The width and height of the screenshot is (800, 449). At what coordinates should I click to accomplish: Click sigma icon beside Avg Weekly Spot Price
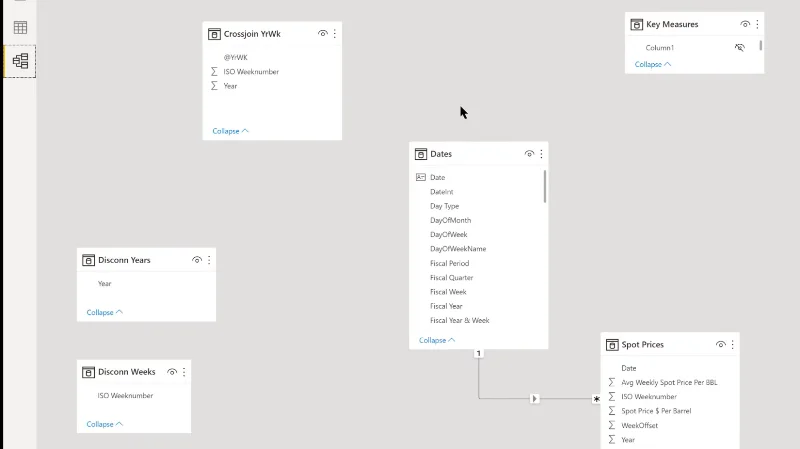click(x=612, y=382)
